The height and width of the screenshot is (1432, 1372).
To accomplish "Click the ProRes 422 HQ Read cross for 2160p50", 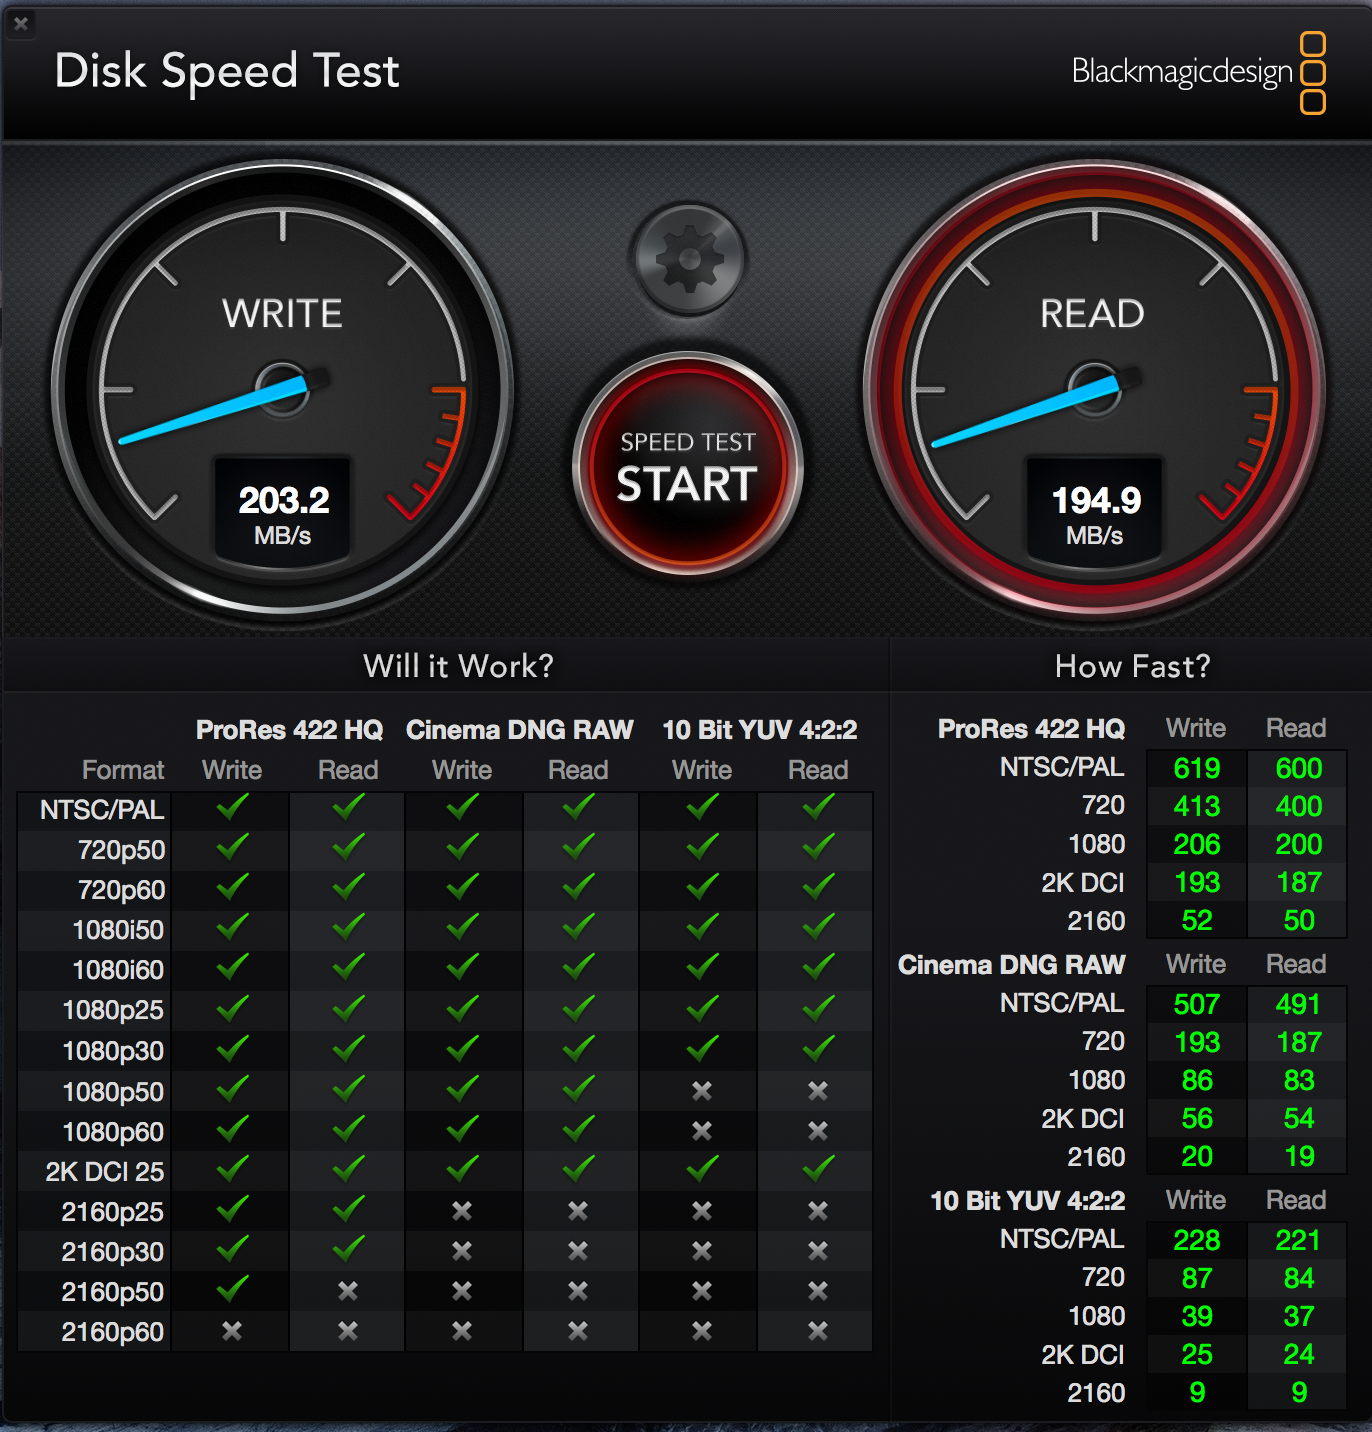I will 348,1291.
